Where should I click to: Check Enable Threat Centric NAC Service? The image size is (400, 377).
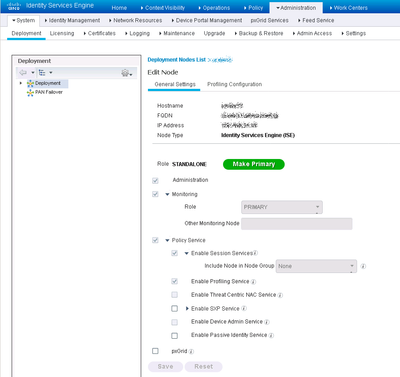click(x=174, y=295)
